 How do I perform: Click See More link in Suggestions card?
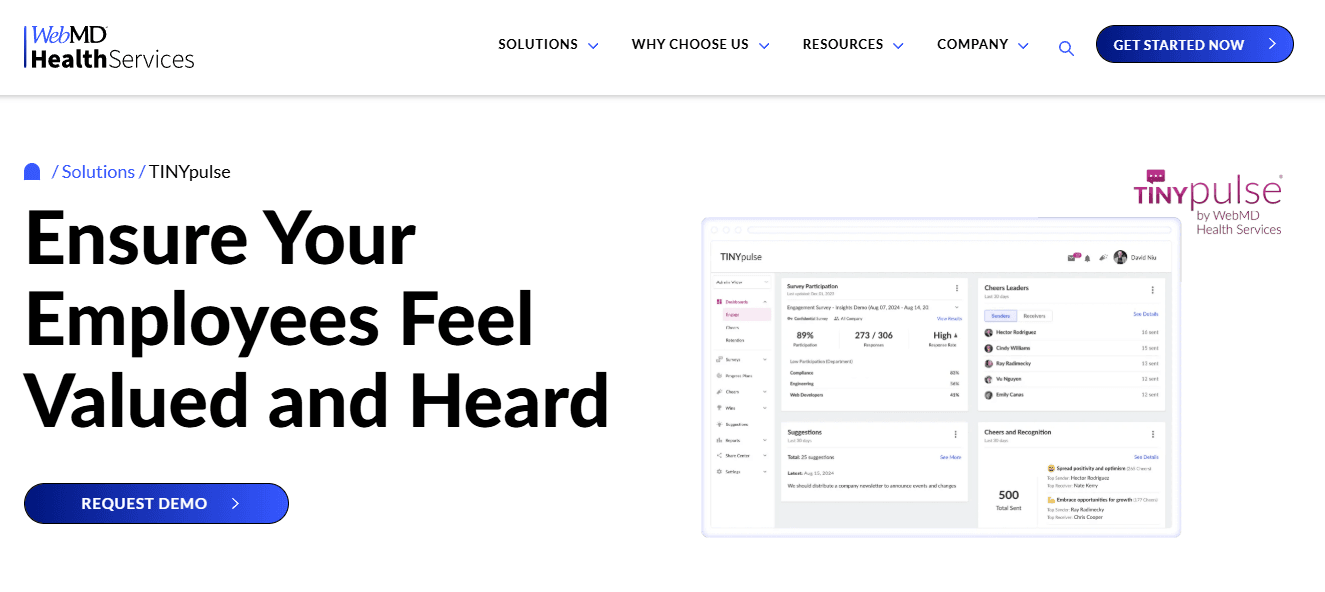pos(950,457)
